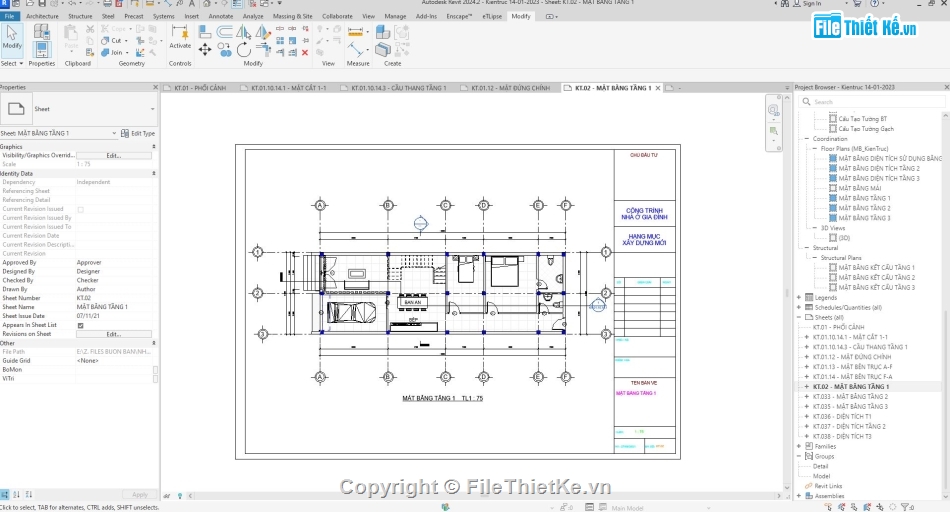Click the Sheet Number value KT.02
The image size is (950, 512).
[114, 298]
